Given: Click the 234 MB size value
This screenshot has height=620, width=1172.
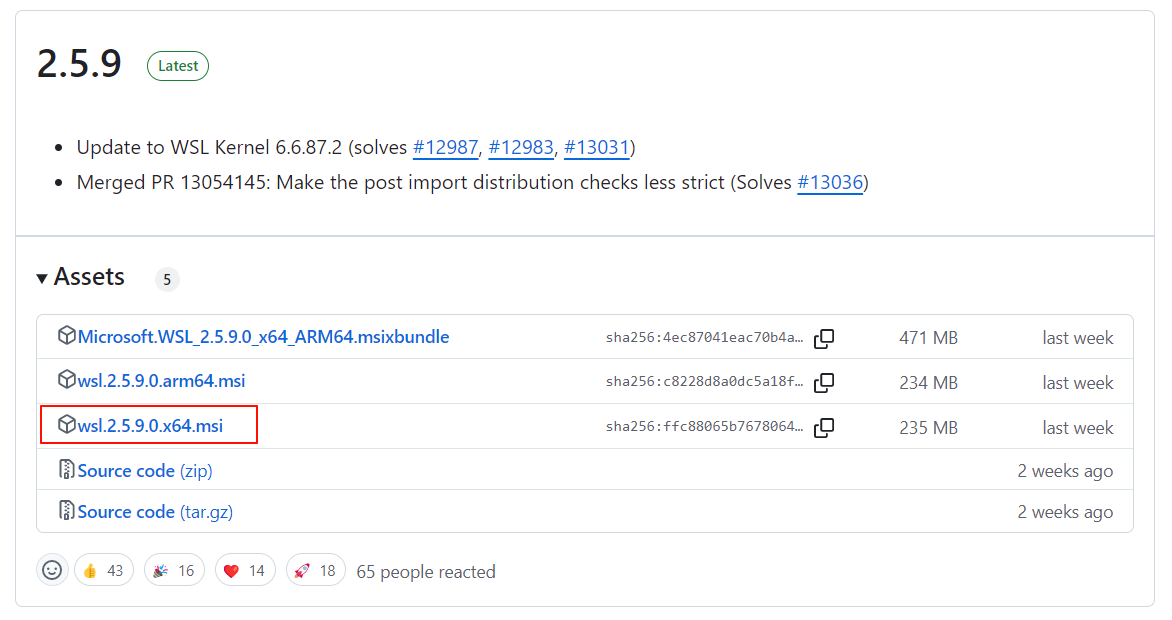Looking at the screenshot, I should pyautogui.click(x=928, y=383).
